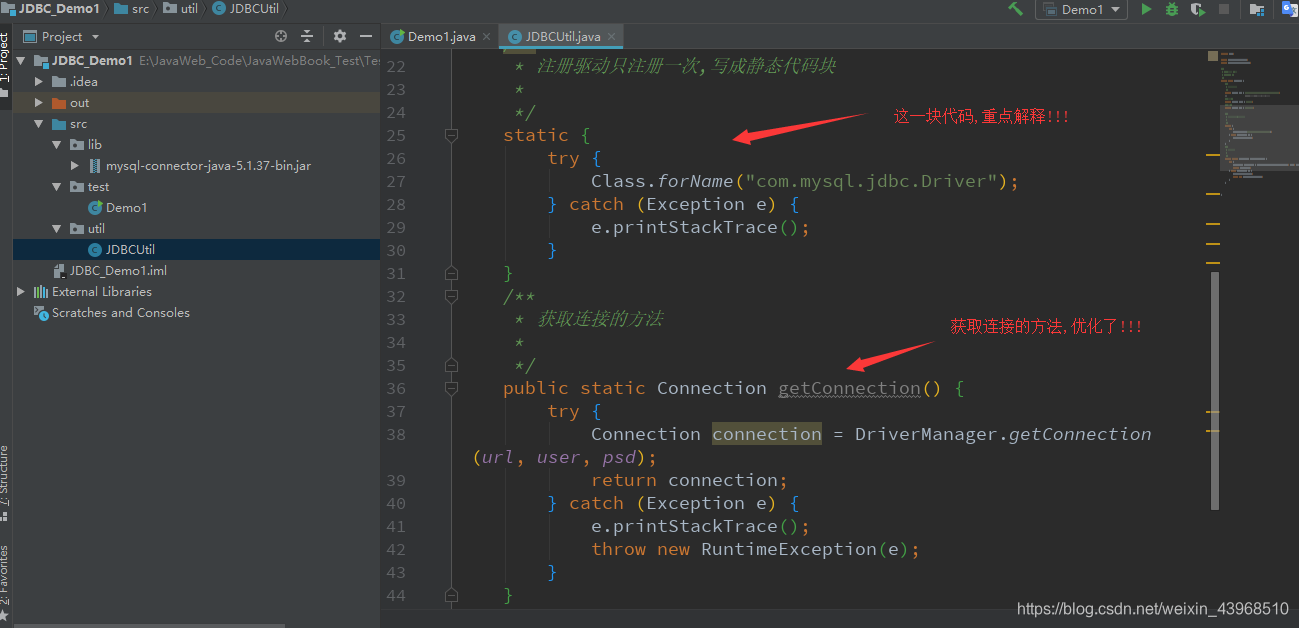This screenshot has height=628, width=1299.
Task: Open the Project tool window side tab
Action: click(5, 65)
